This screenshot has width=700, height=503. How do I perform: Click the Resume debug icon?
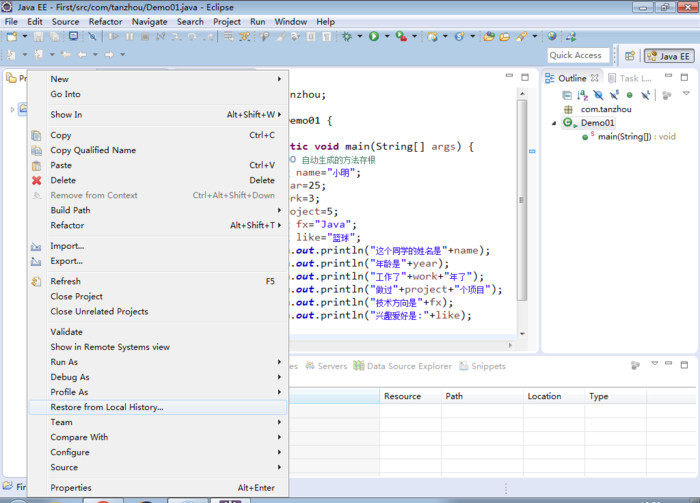coord(113,37)
